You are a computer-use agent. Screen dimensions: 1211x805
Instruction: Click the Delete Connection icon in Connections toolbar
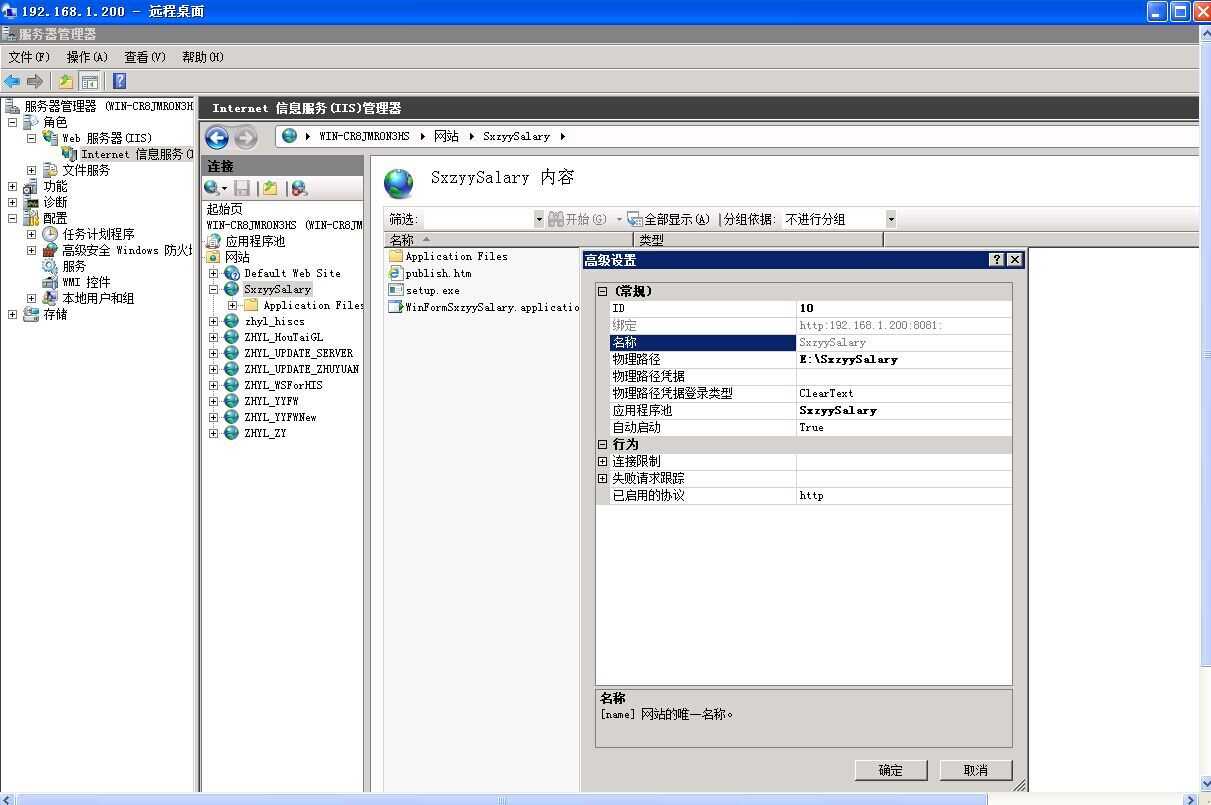[x=299, y=188]
